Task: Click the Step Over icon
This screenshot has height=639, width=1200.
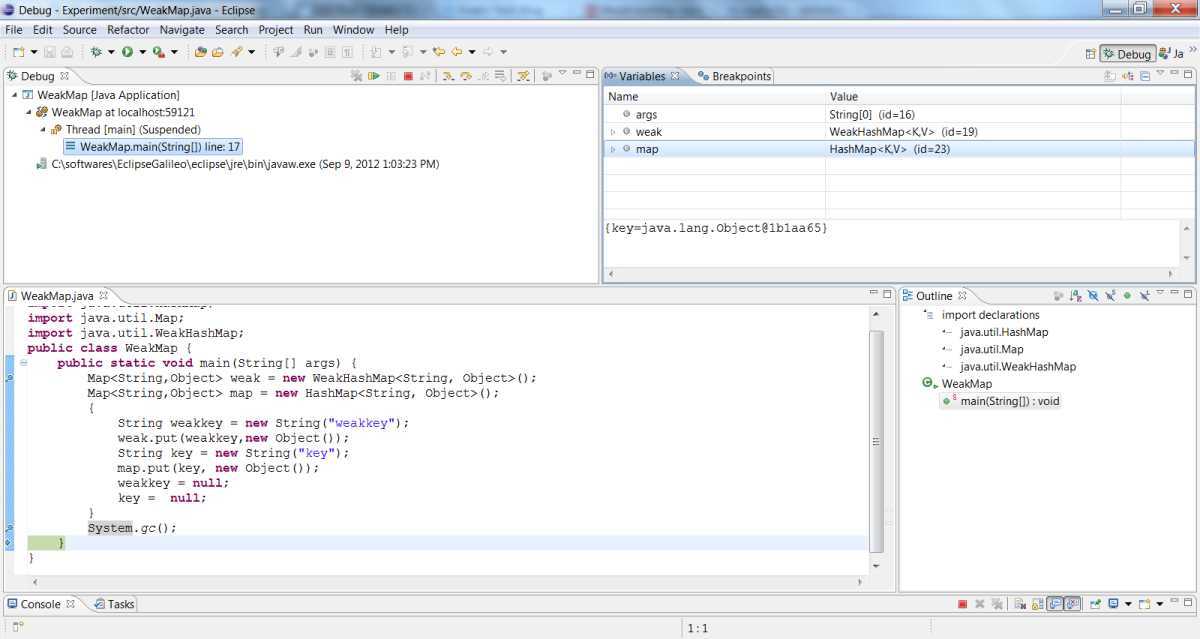Action: (x=466, y=76)
